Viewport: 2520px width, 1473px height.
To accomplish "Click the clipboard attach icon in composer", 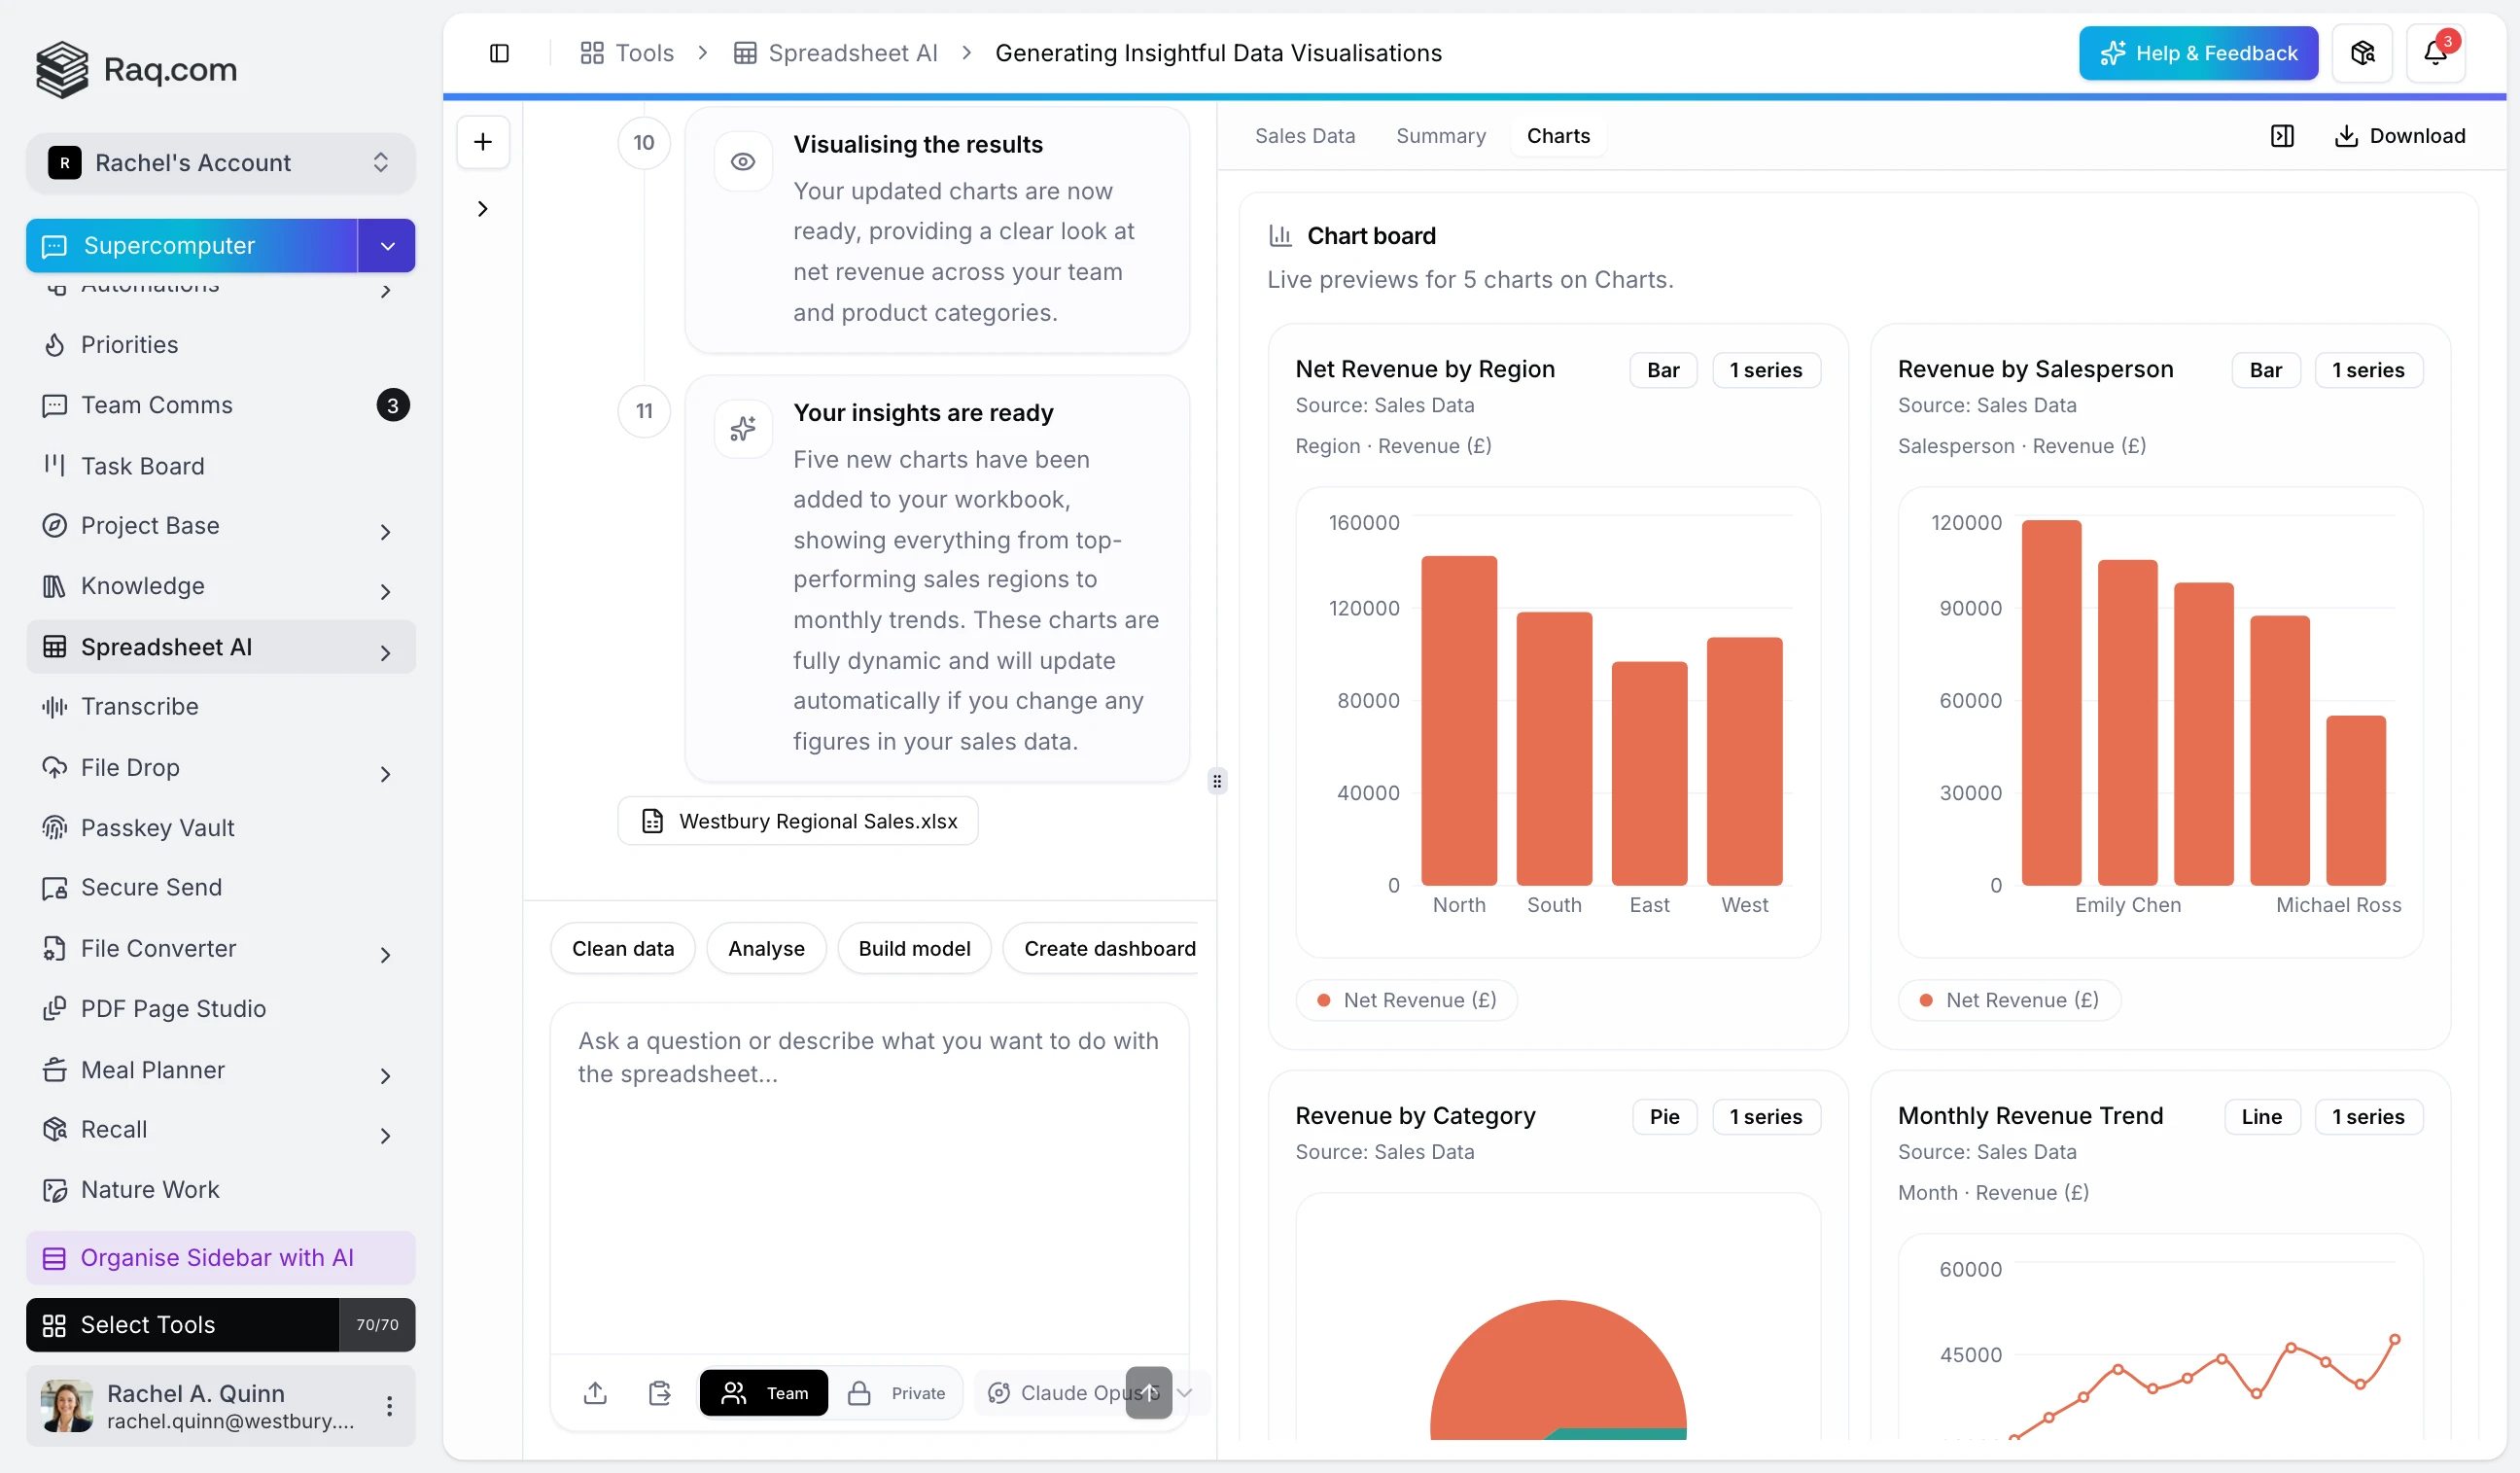I will click(660, 1392).
